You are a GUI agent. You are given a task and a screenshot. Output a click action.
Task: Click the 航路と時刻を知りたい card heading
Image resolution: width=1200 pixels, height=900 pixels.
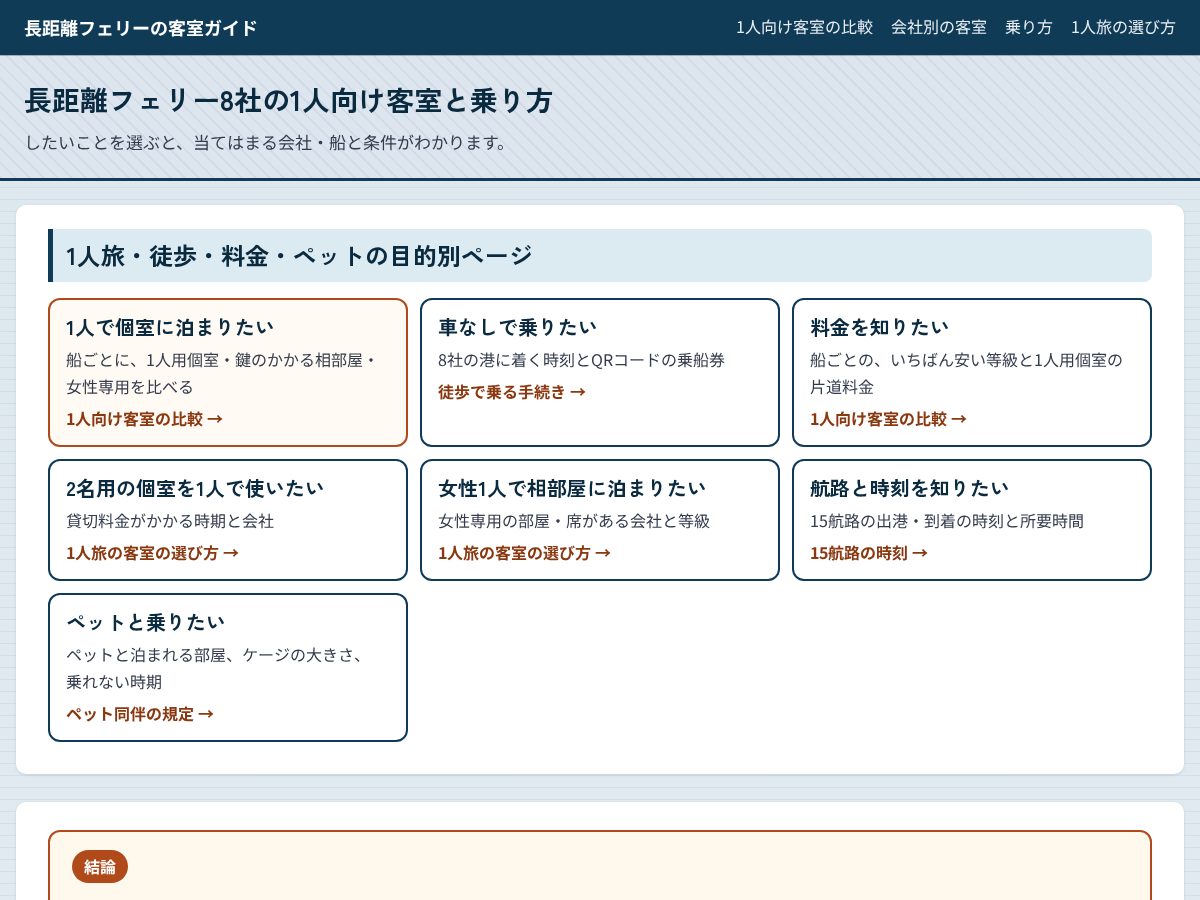pyautogui.click(x=909, y=488)
